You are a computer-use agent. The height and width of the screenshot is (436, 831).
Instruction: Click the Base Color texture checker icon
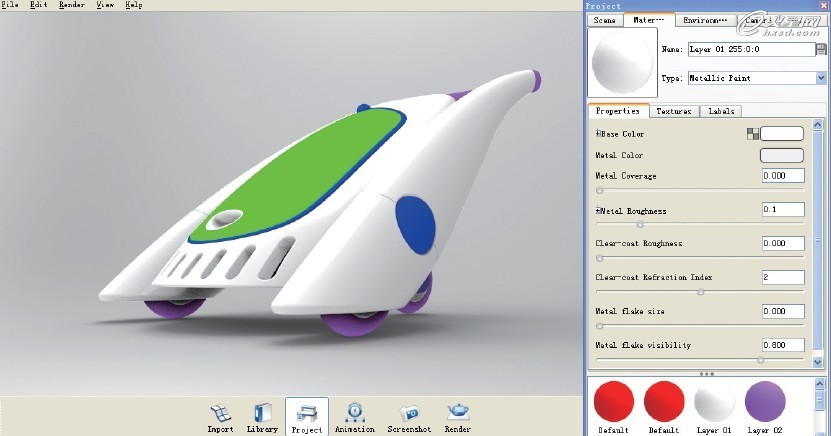point(753,133)
